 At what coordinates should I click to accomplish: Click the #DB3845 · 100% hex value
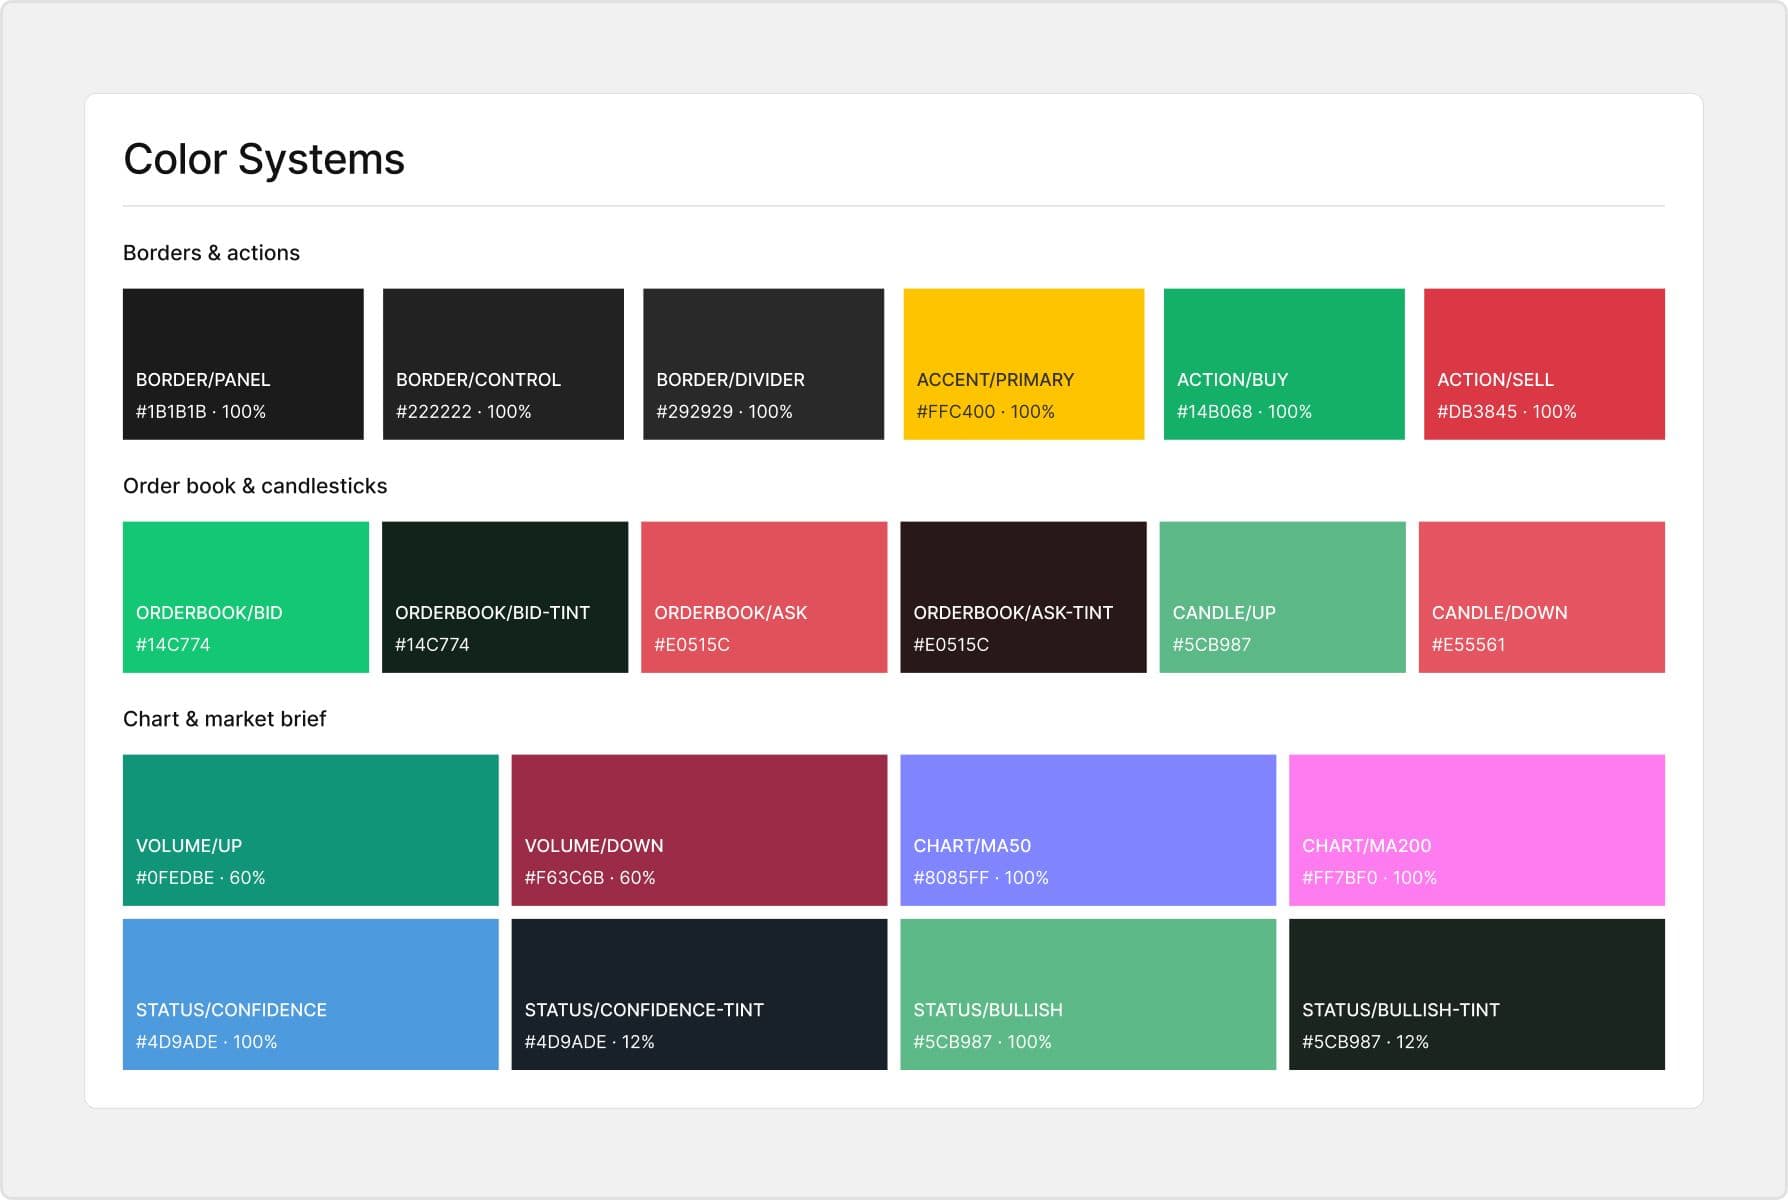point(1506,412)
